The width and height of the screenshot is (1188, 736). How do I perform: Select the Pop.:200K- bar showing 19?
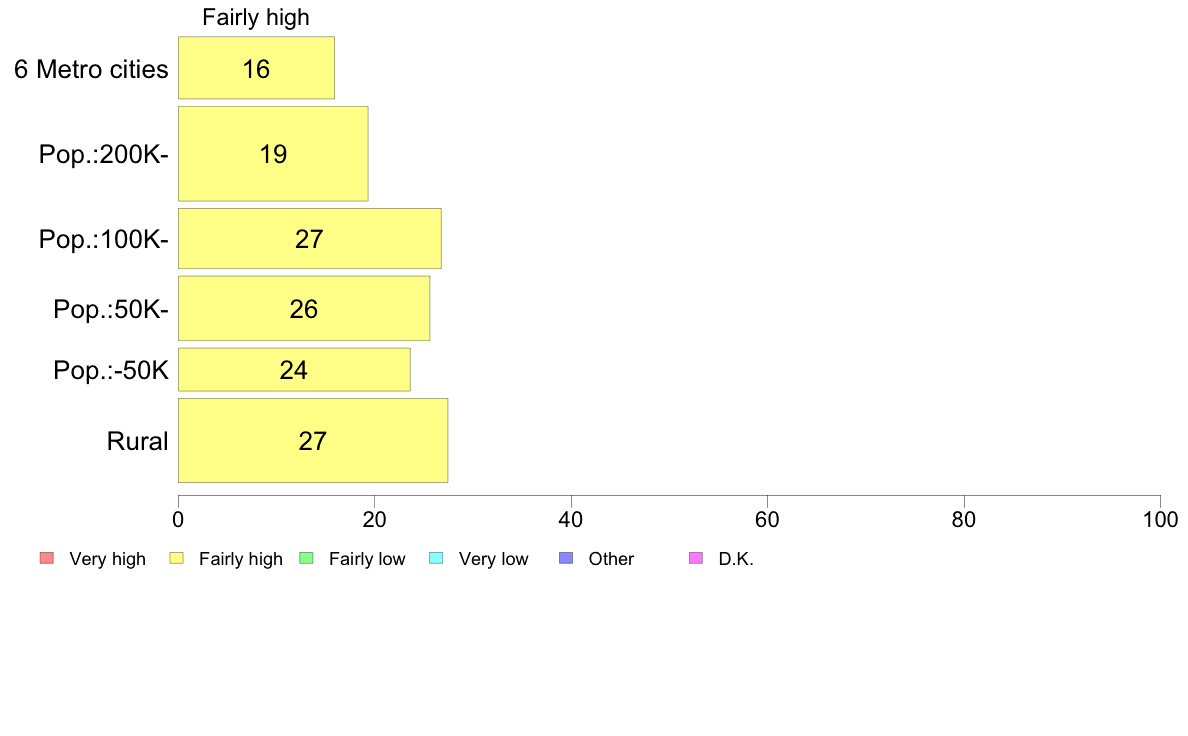tap(273, 154)
